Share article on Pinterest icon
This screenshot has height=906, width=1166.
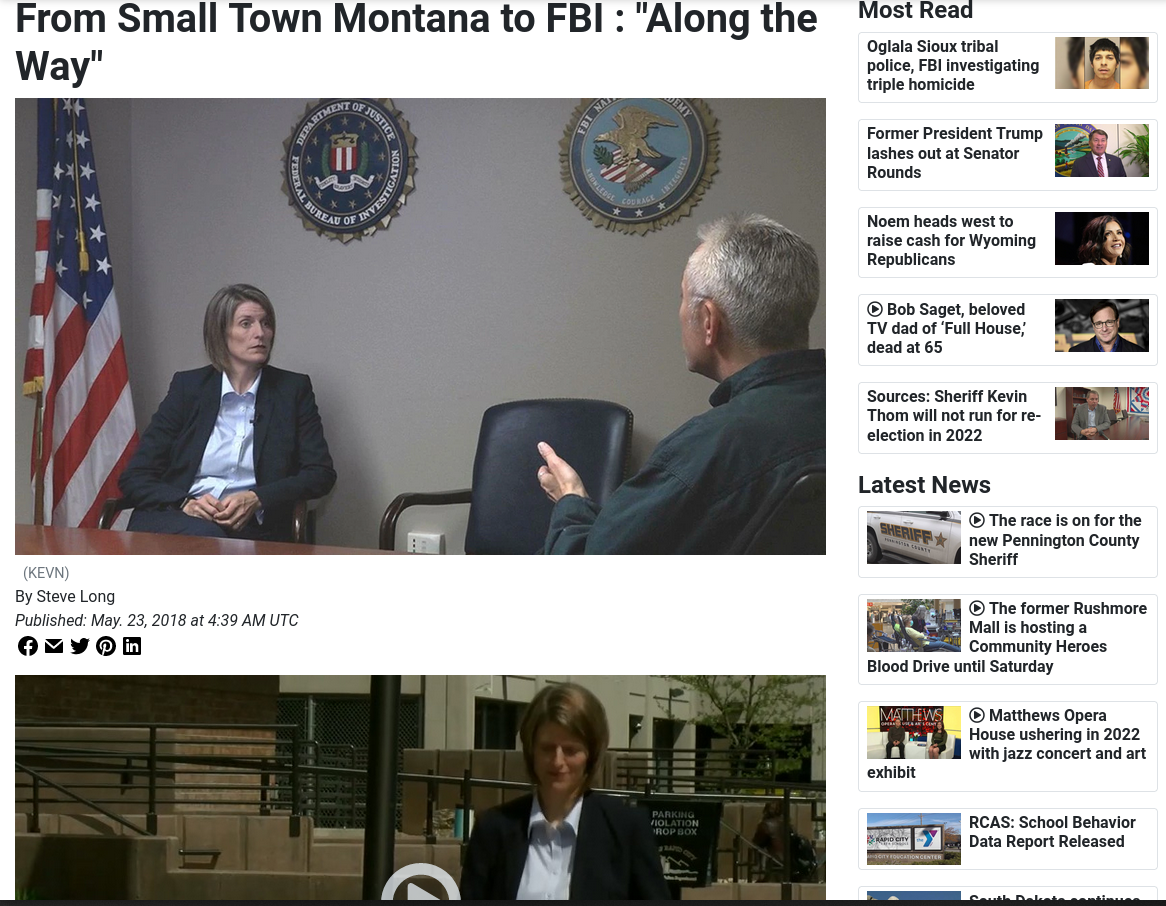coord(106,646)
